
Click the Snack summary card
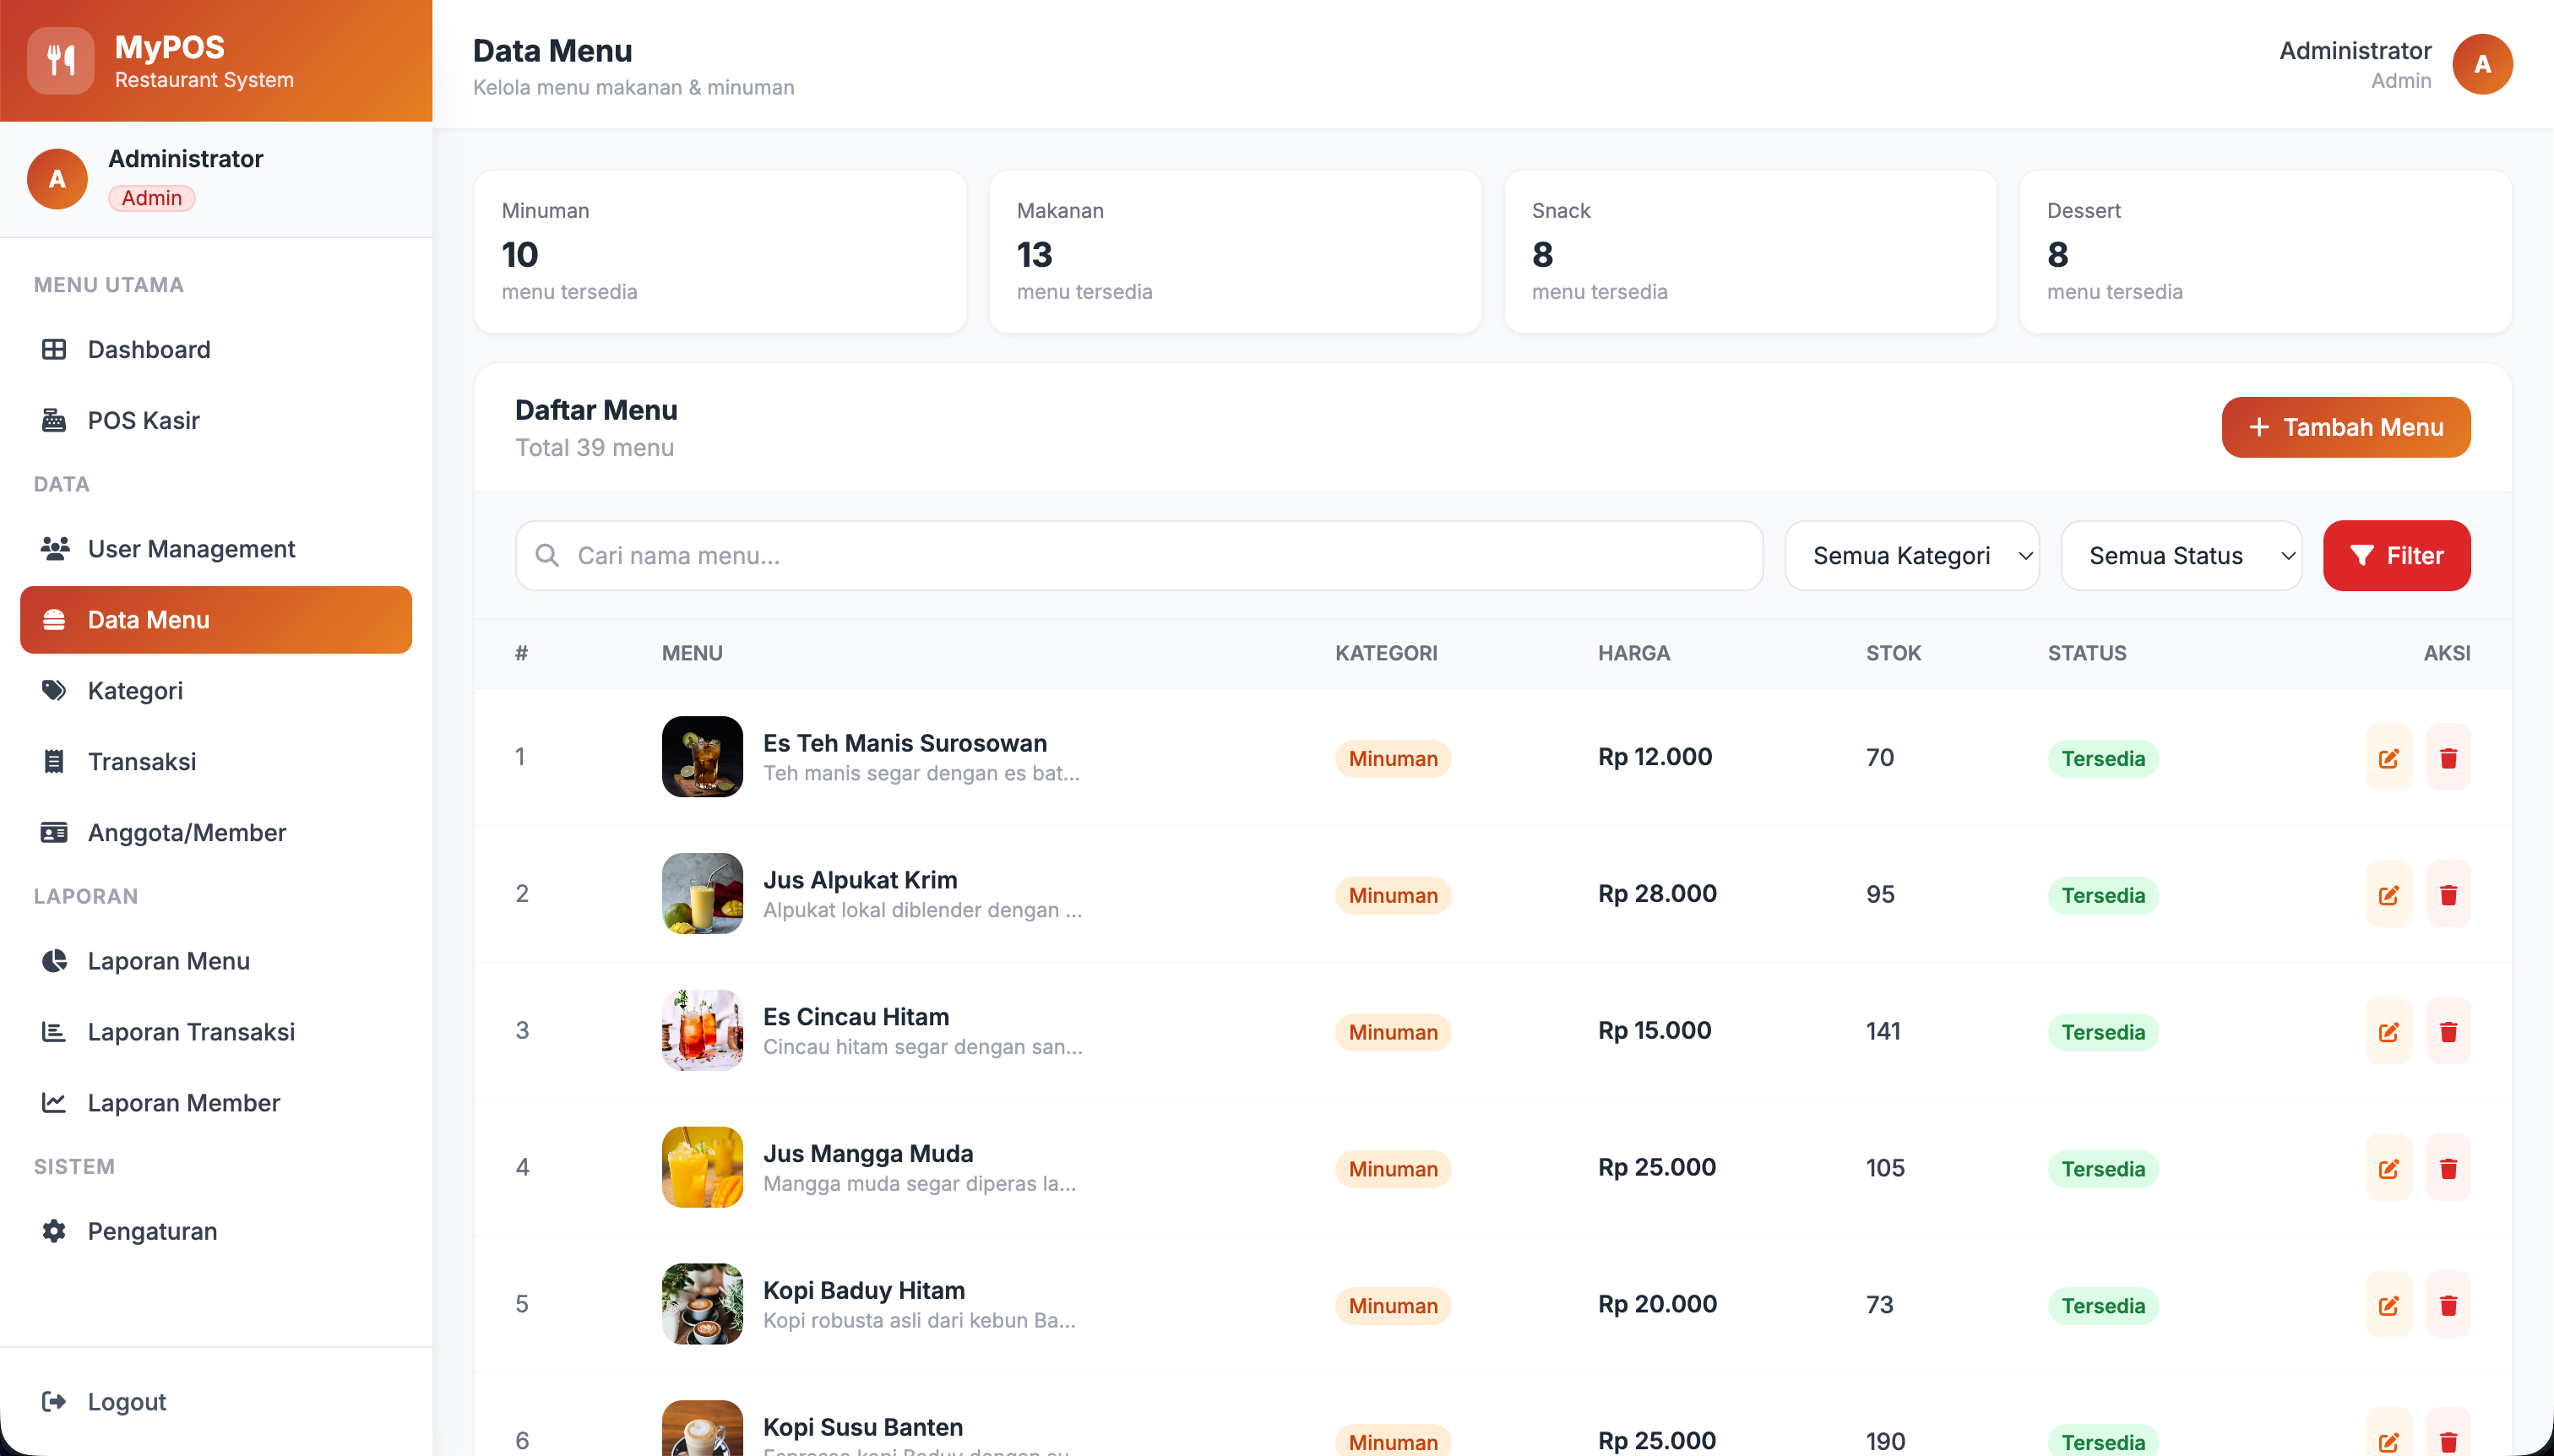coord(1750,251)
